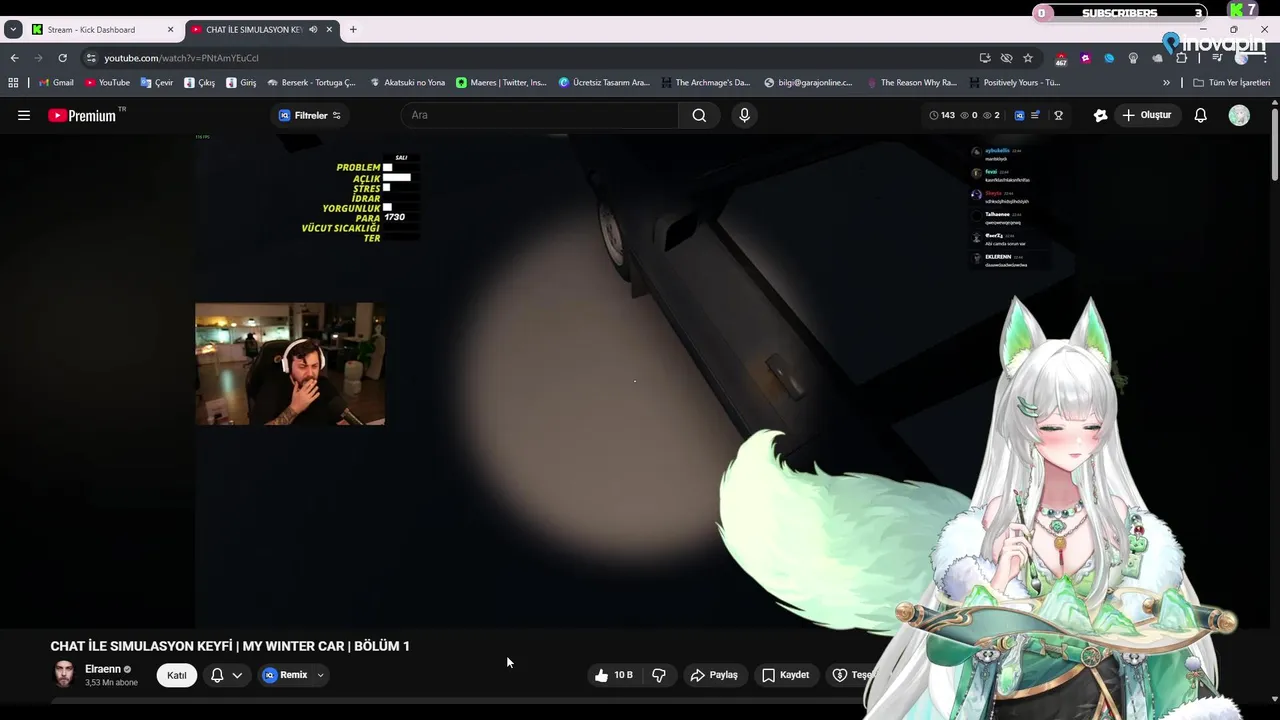Open the Elraenn channel name link

tap(103, 669)
